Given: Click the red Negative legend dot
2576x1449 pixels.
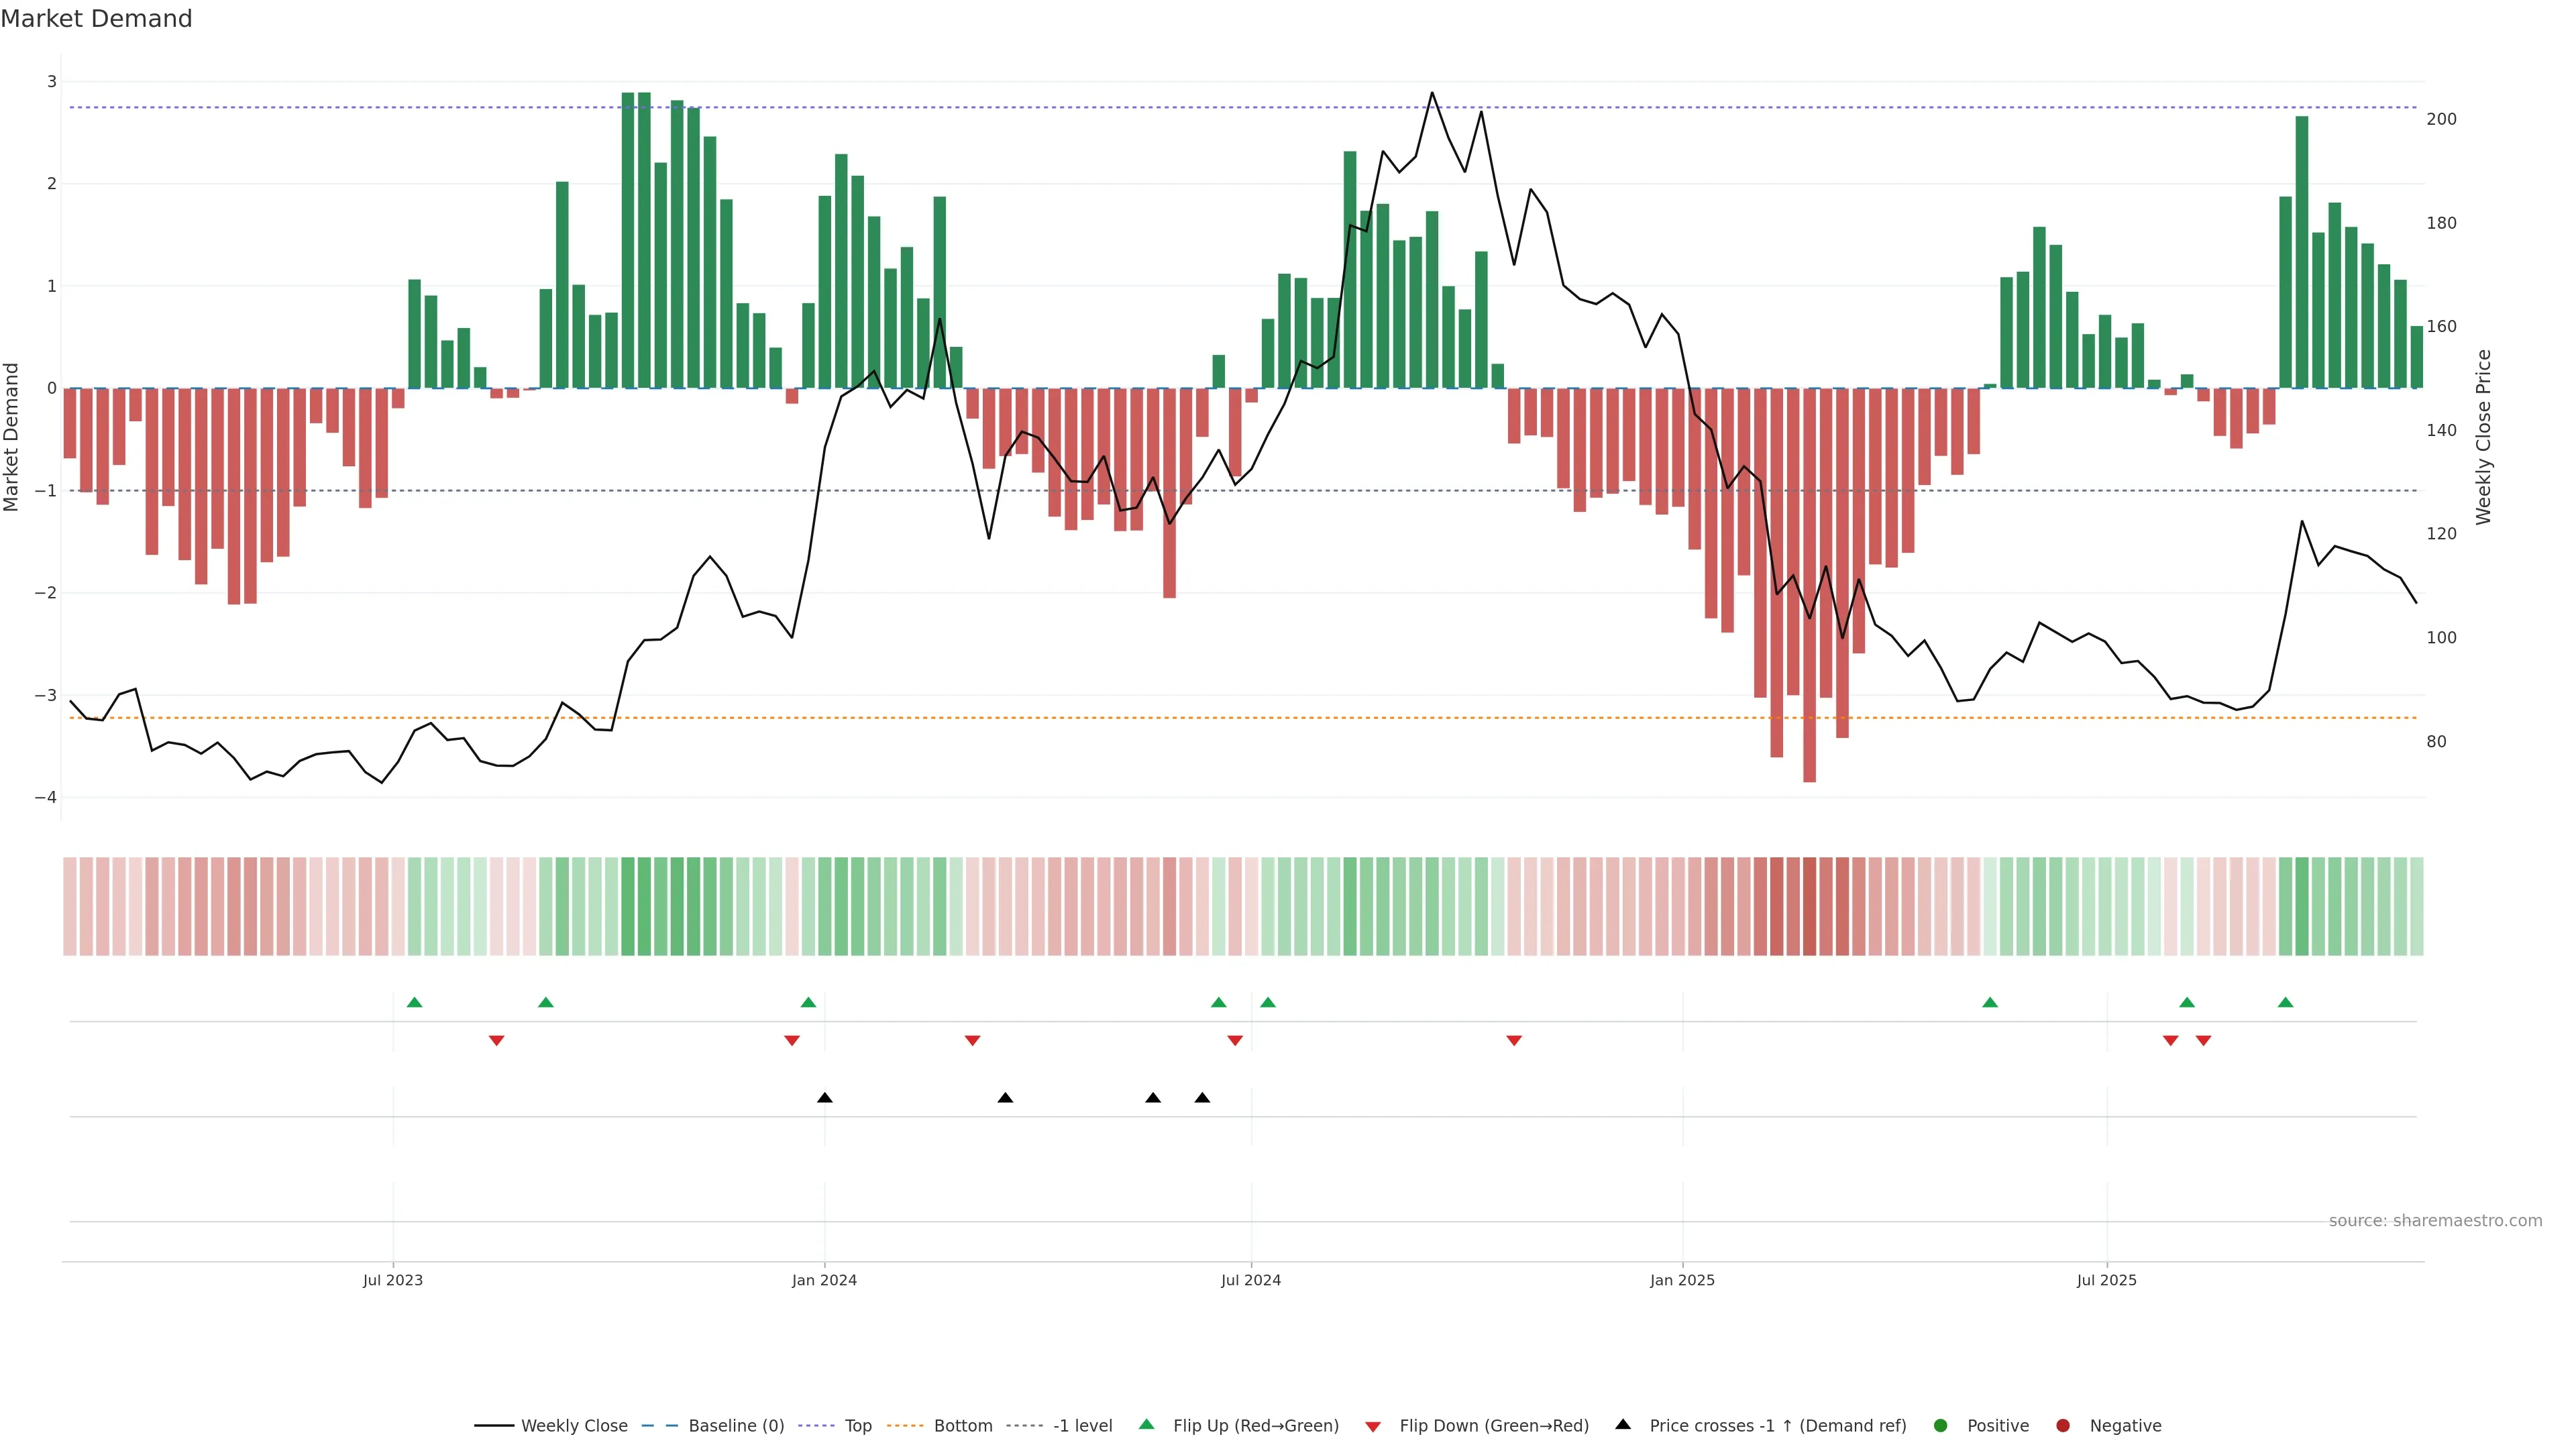Looking at the screenshot, I should [2063, 1425].
